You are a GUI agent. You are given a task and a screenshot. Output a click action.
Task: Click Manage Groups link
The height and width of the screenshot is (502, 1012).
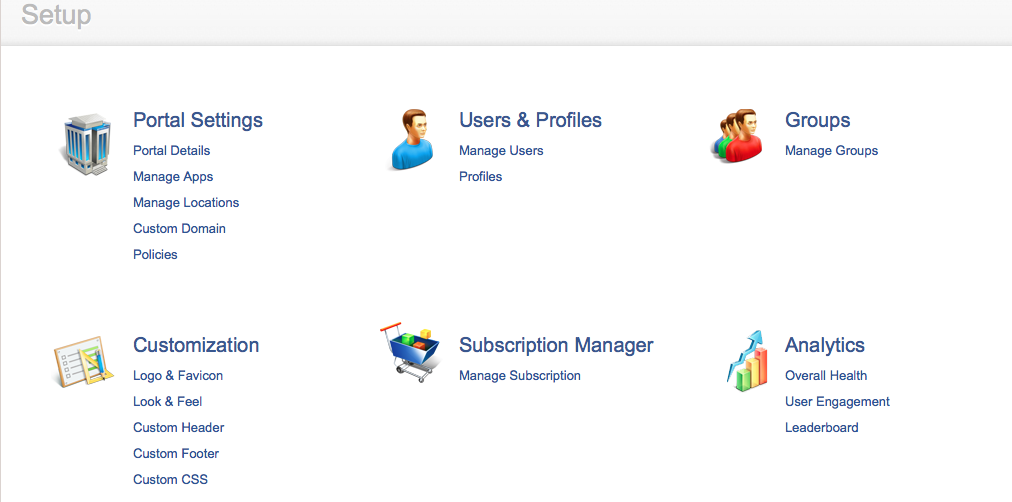(x=831, y=151)
